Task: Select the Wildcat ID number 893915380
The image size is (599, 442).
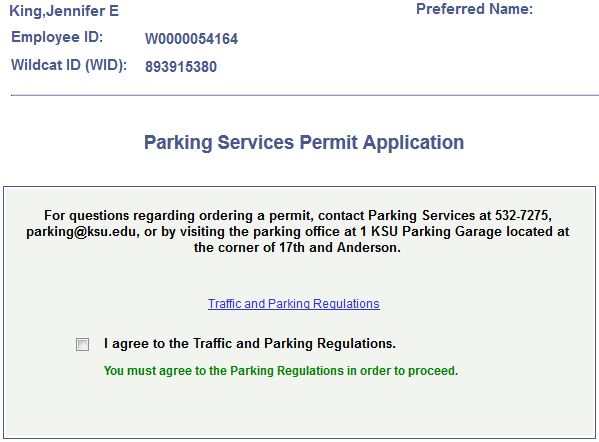Action: [x=181, y=67]
